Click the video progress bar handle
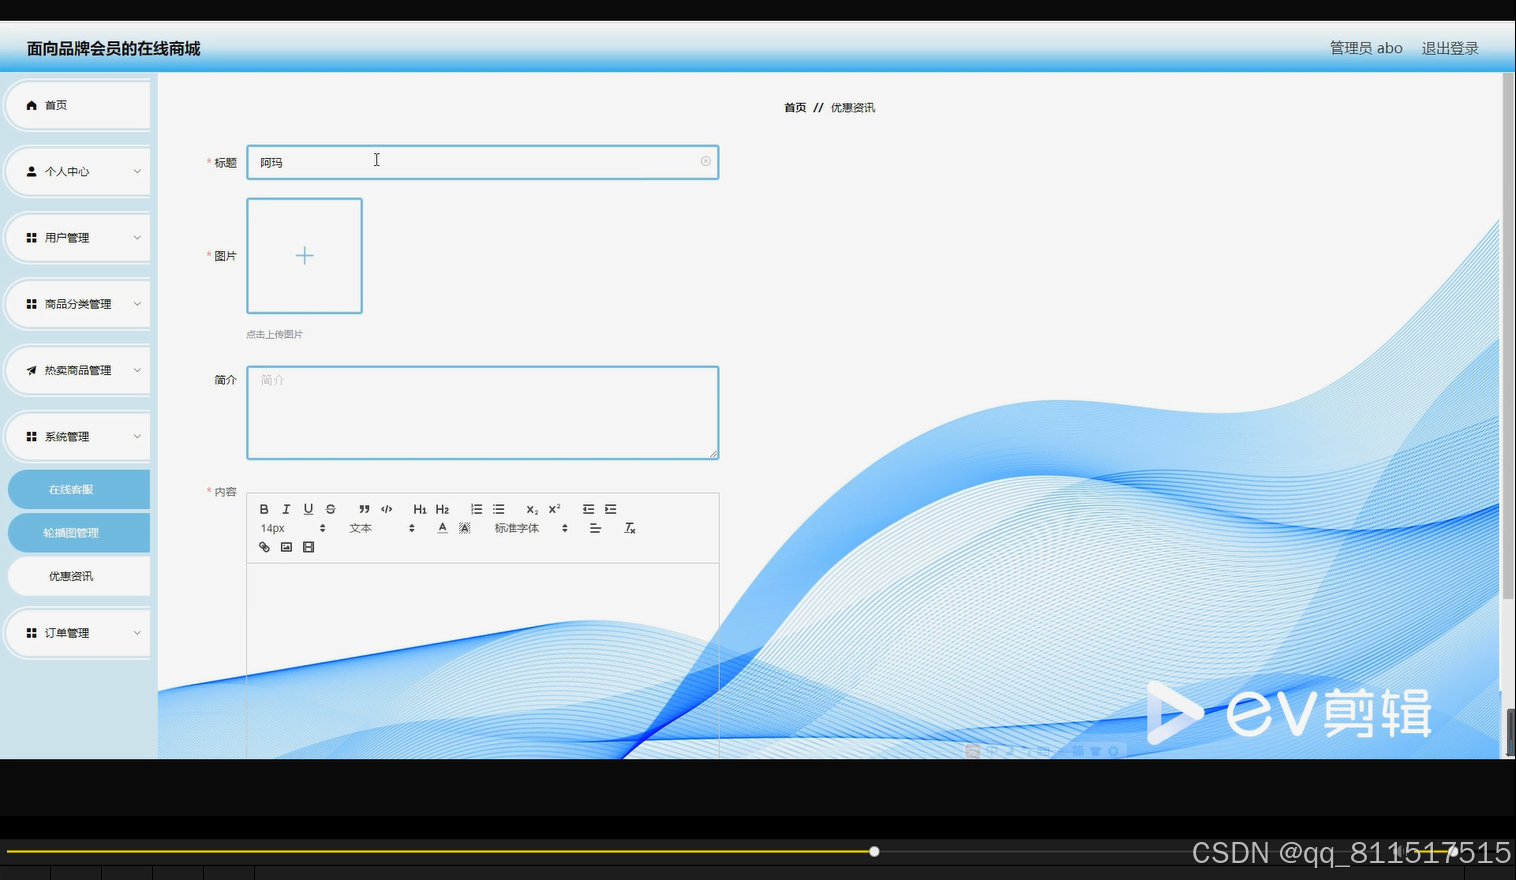 (874, 852)
